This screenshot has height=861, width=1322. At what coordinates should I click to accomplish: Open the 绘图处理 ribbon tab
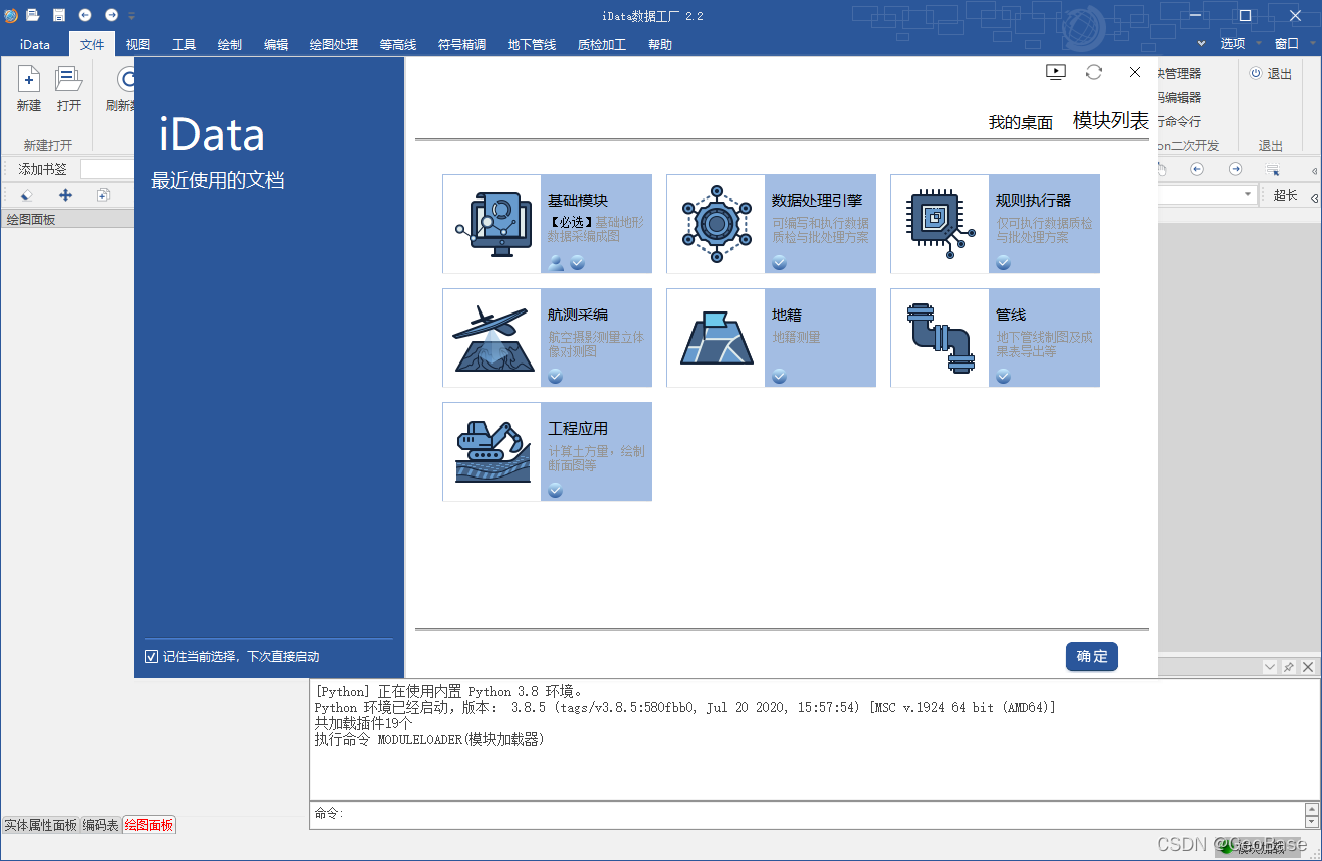pyautogui.click(x=334, y=44)
